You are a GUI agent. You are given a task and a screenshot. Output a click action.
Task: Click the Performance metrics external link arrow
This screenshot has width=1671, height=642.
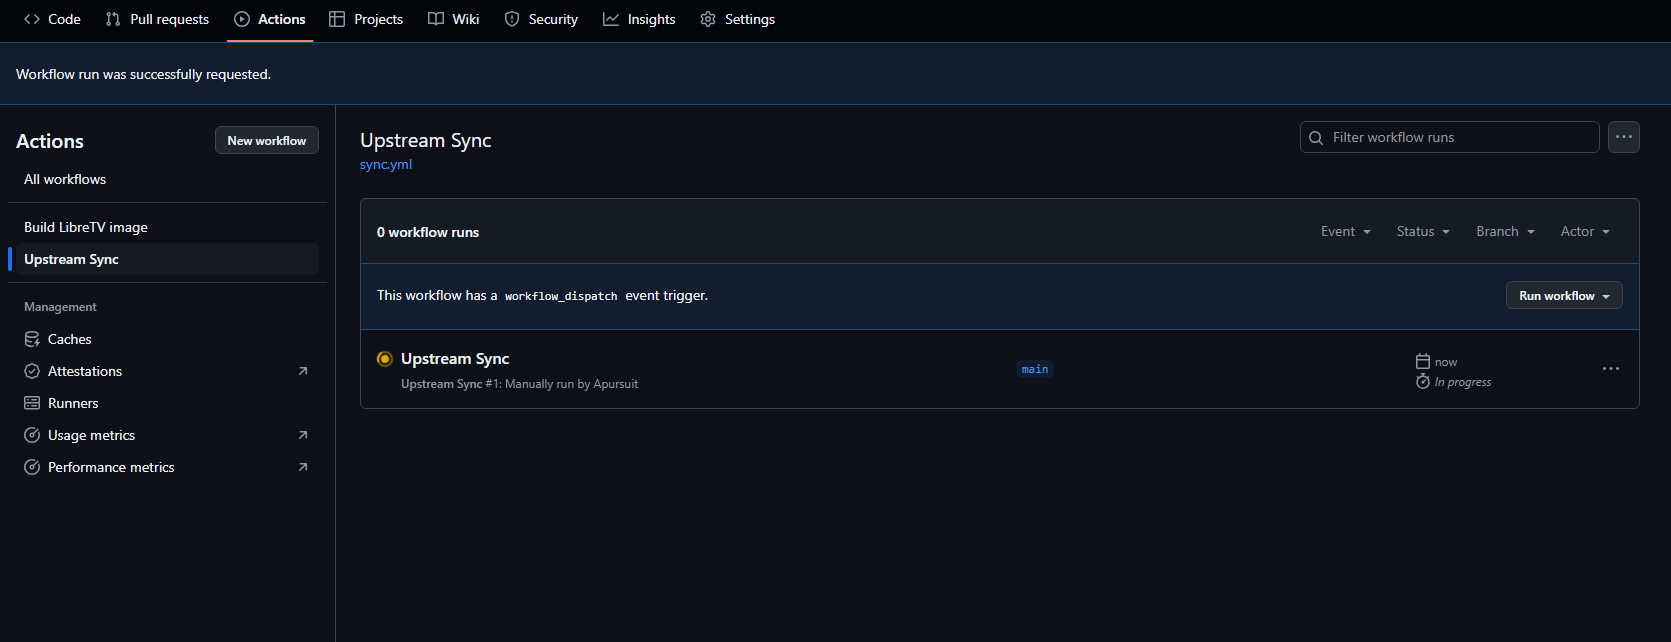303,467
